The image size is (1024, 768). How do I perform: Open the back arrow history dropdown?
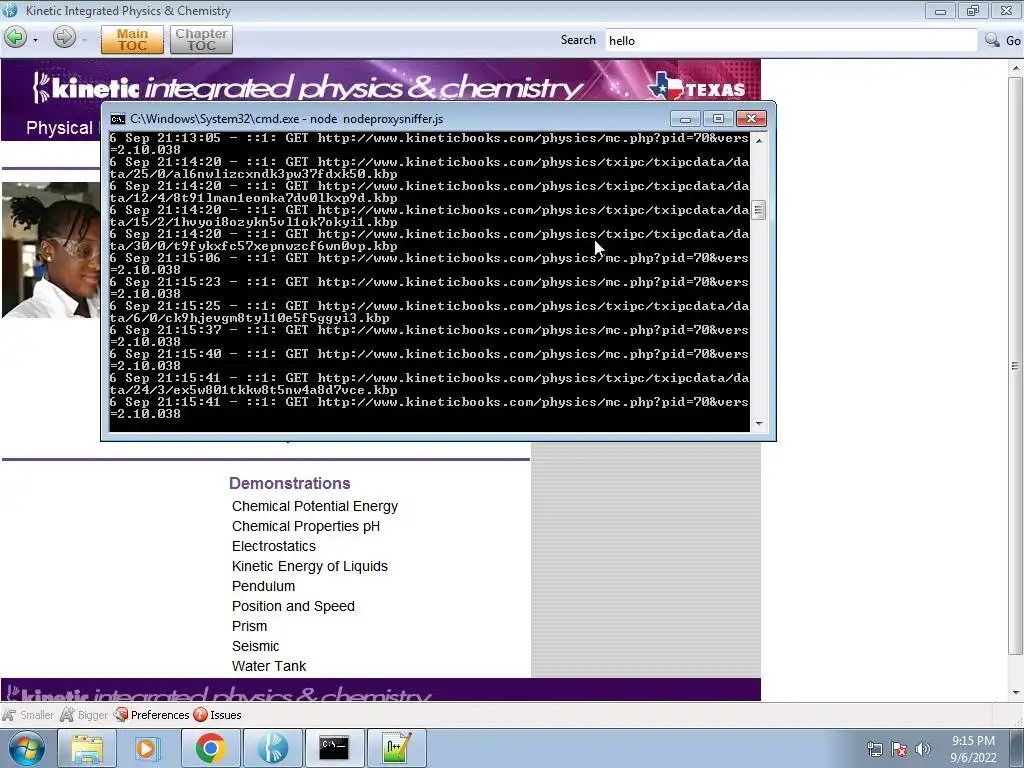pyautogui.click(x=35, y=40)
